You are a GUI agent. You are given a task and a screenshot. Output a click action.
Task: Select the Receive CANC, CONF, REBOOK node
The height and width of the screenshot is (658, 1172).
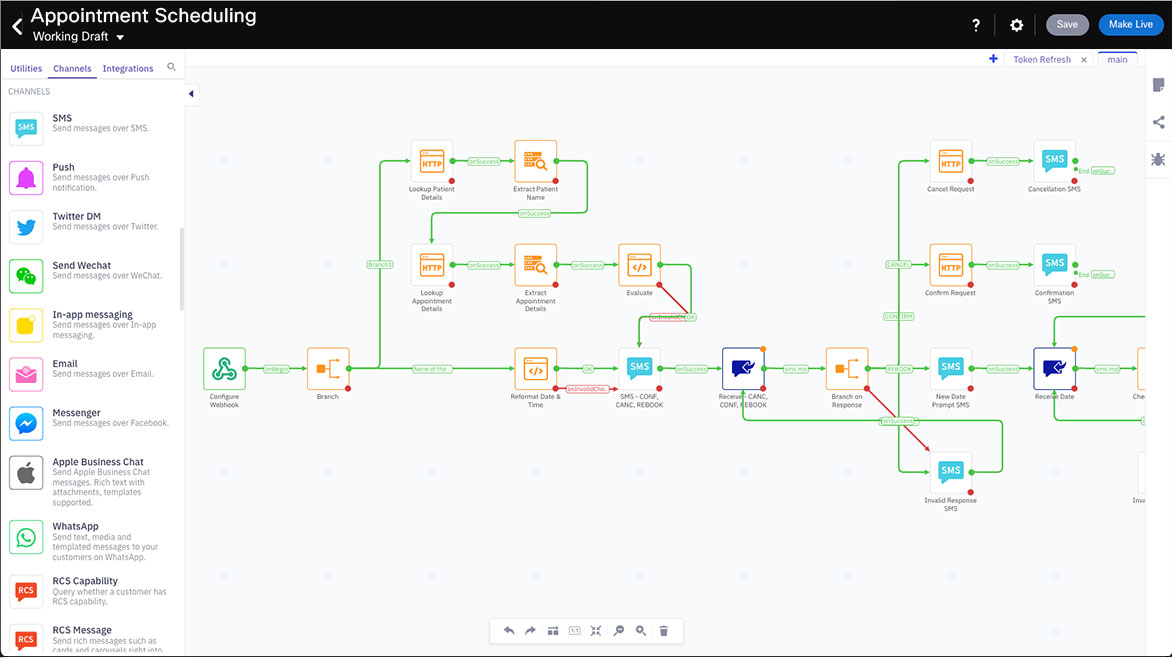pos(744,369)
